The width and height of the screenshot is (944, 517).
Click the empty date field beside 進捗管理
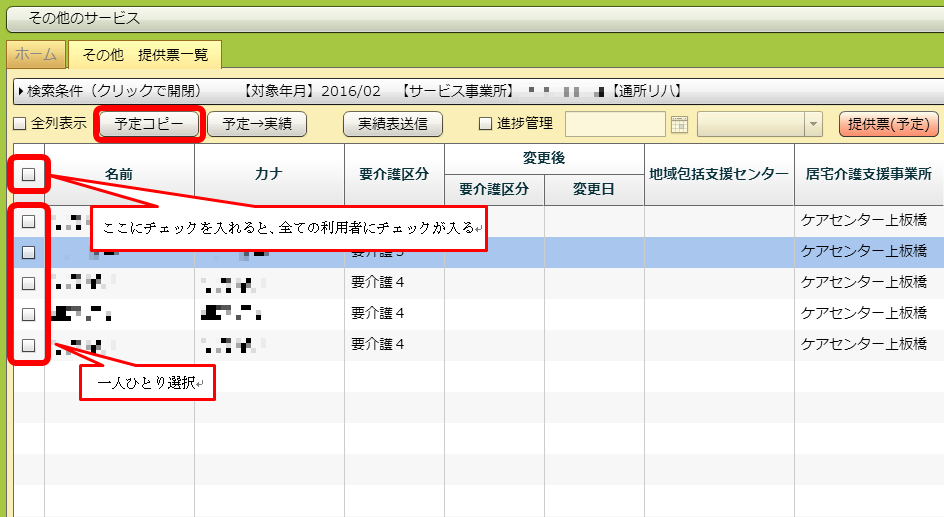click(x=615, y=124)
